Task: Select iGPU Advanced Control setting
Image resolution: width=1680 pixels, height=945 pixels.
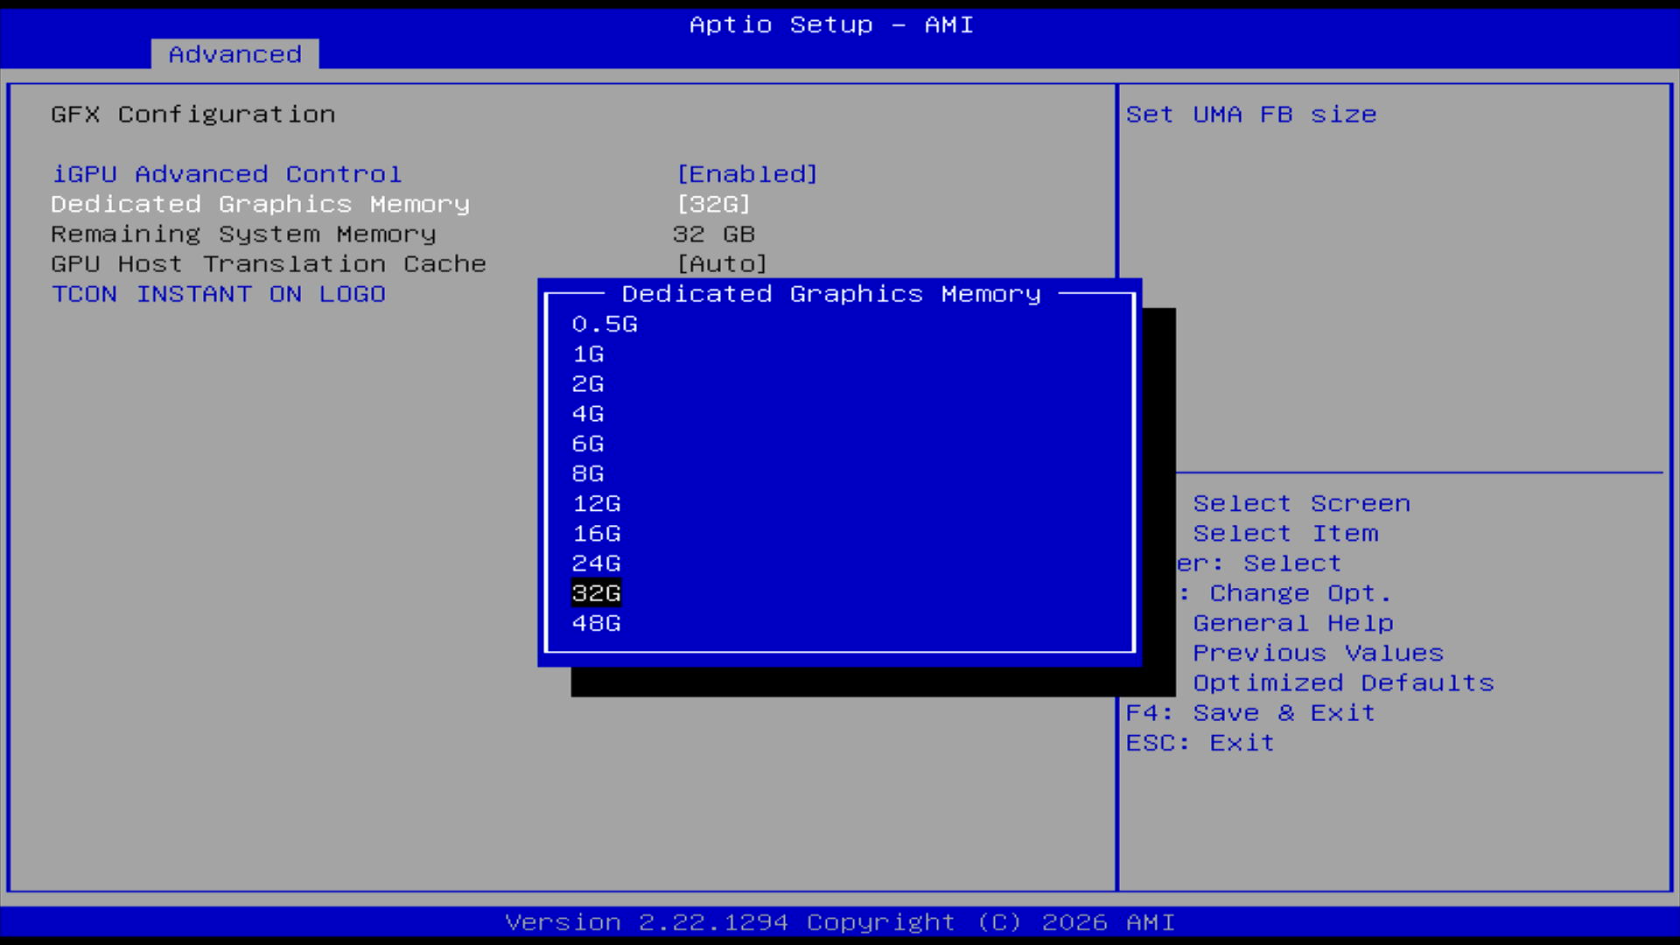Action: click(227, 174)
